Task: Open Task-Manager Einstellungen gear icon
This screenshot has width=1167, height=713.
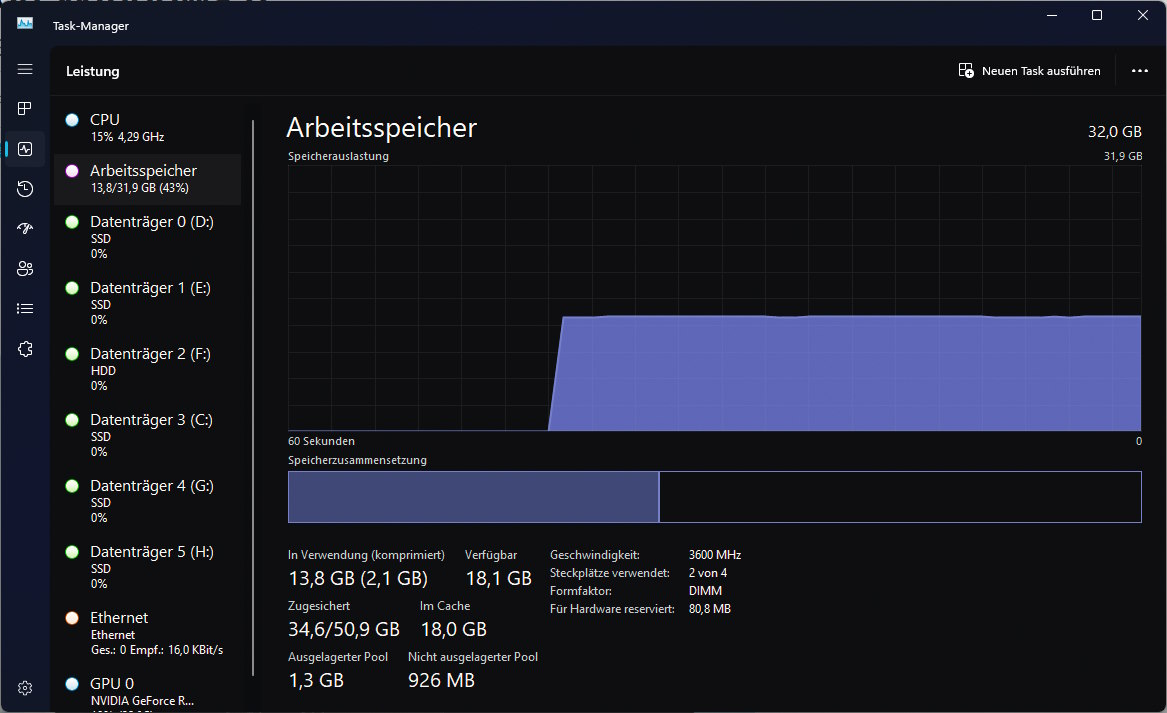Action: pos(24,688)
